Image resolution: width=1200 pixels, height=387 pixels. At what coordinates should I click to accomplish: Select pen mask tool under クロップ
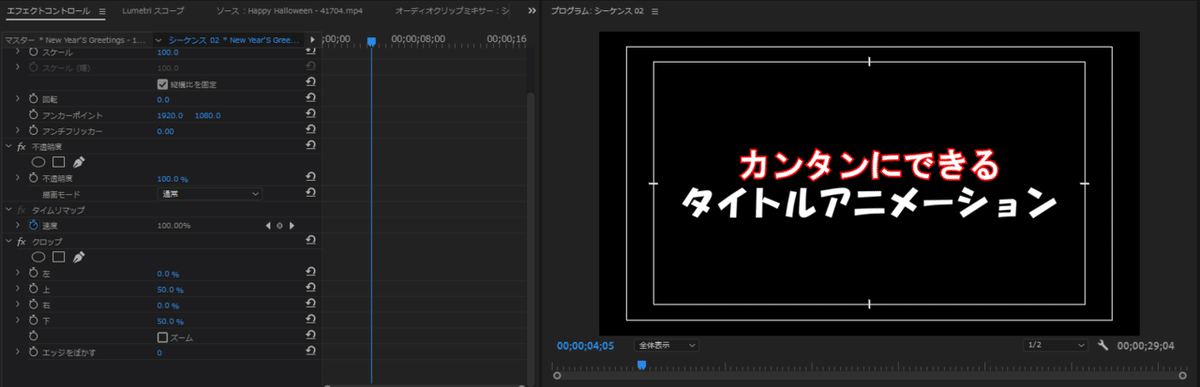point(79,257)
